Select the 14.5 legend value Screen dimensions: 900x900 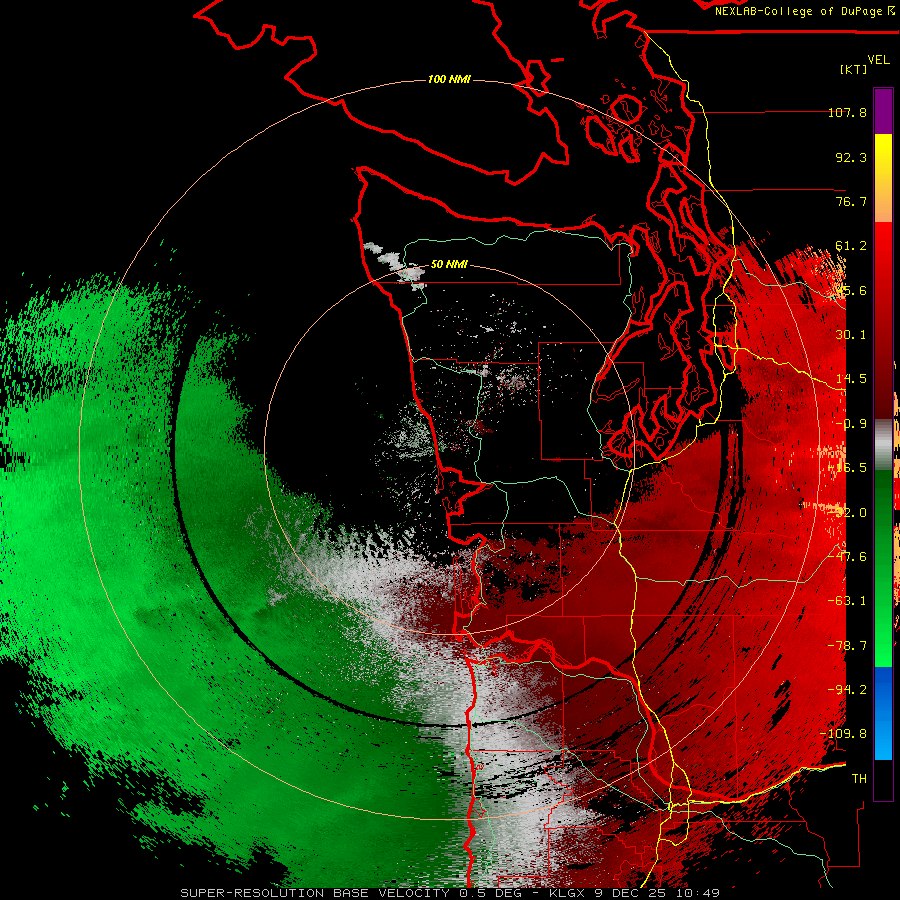[x=851, y=378]
